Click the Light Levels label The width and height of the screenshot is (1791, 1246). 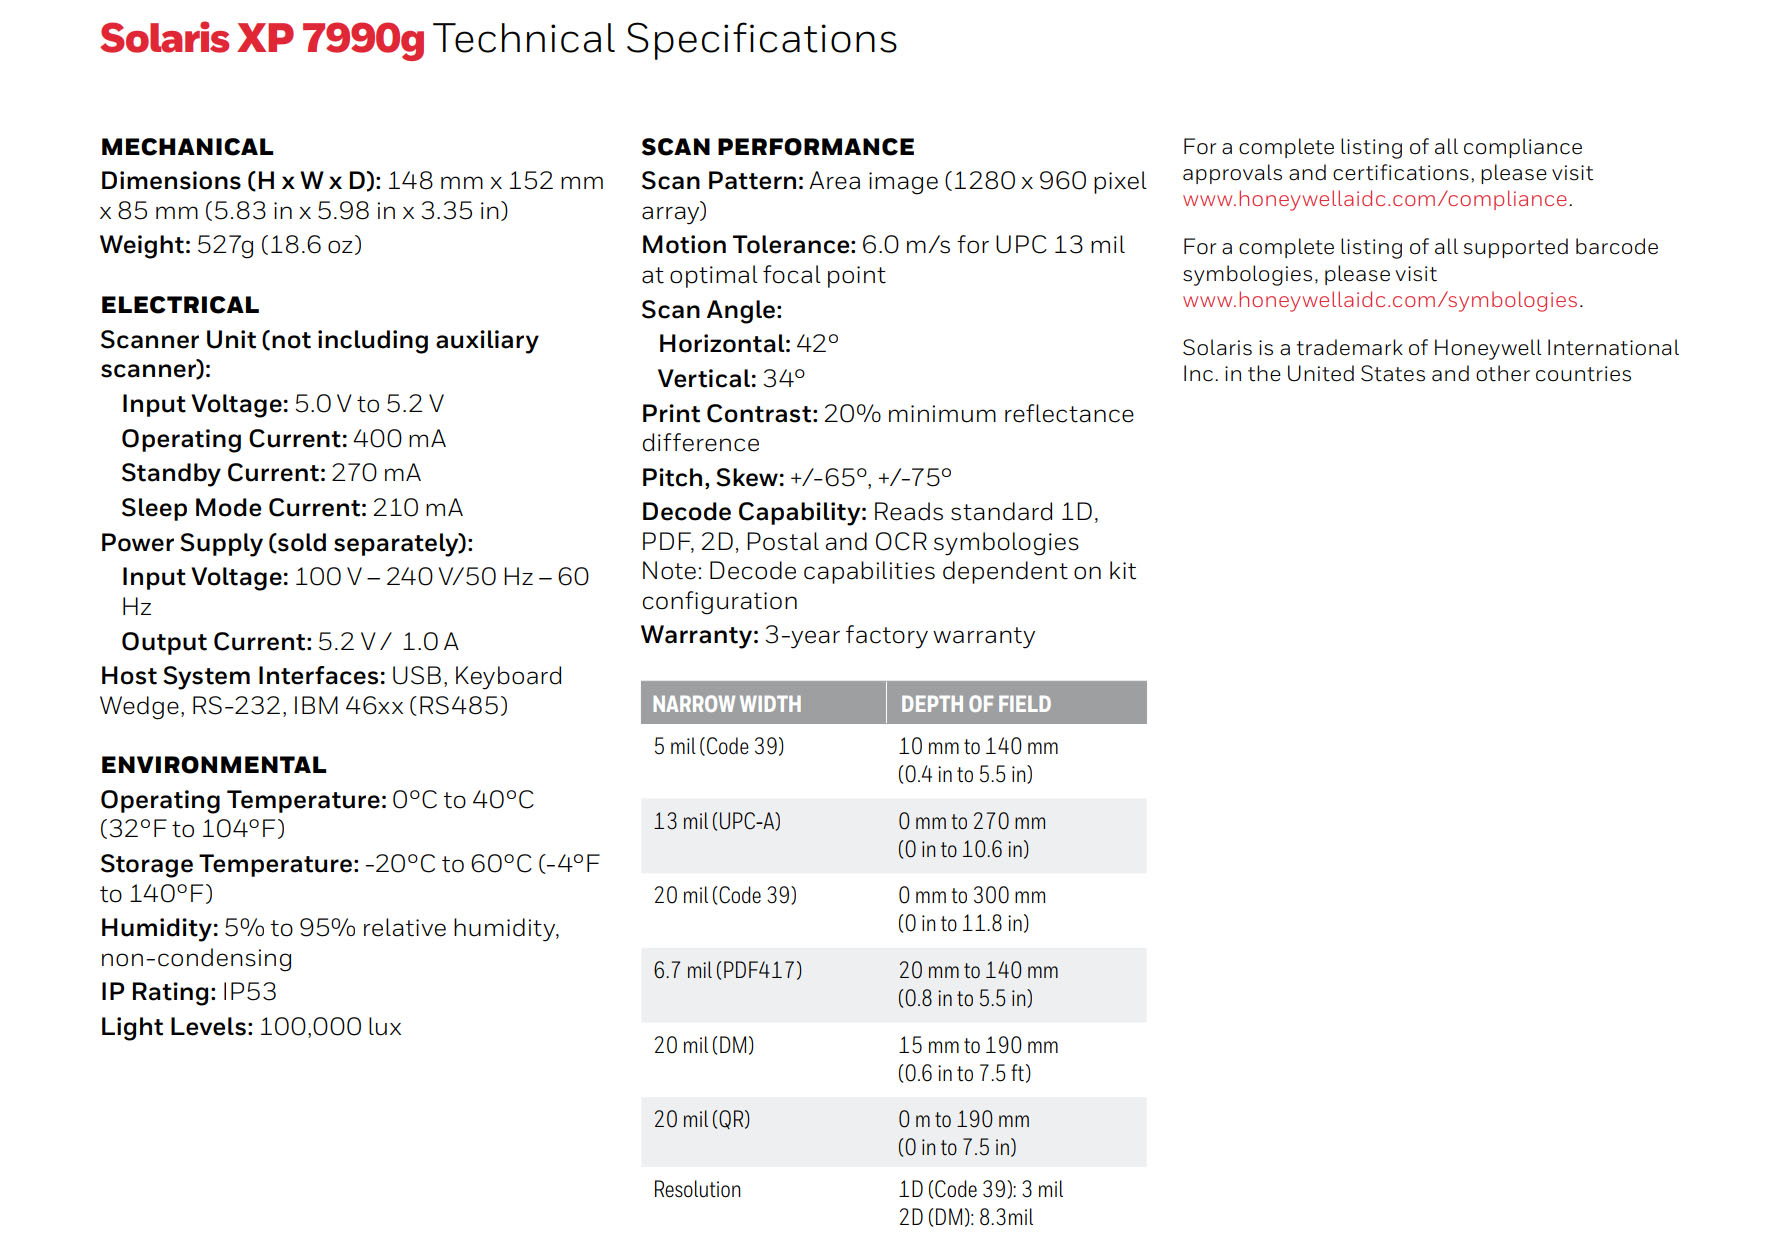(176, 1027)
